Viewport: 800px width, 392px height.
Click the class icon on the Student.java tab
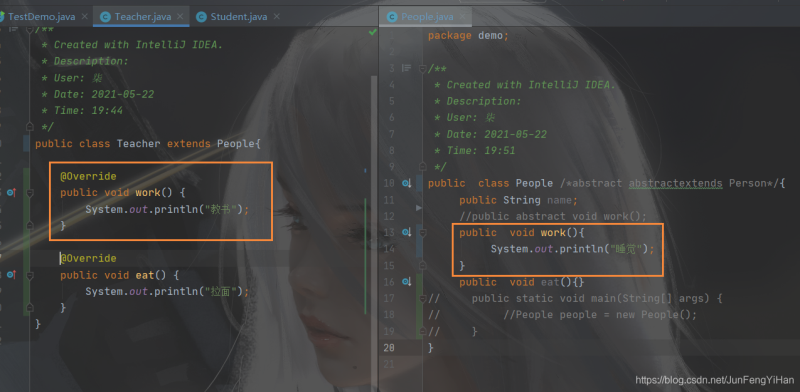[x=202, y=17]
